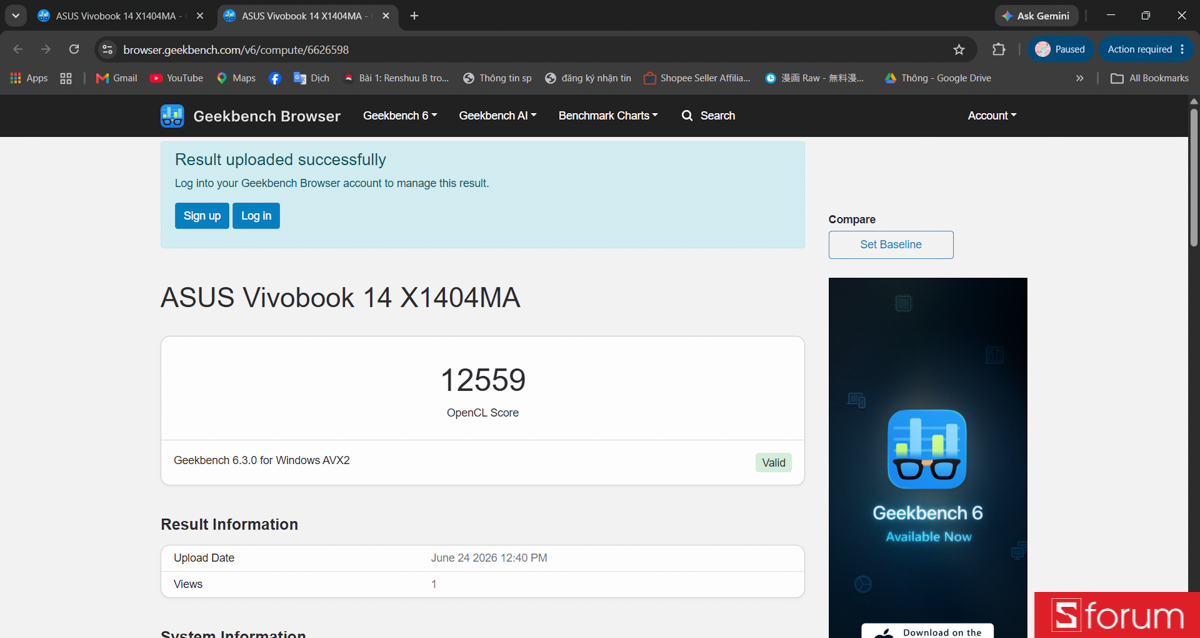Click the ASUS Vivobook 14 X1404MA heading
The image size is (1200, 638).
pyautogui.click(x=340, y=298)
